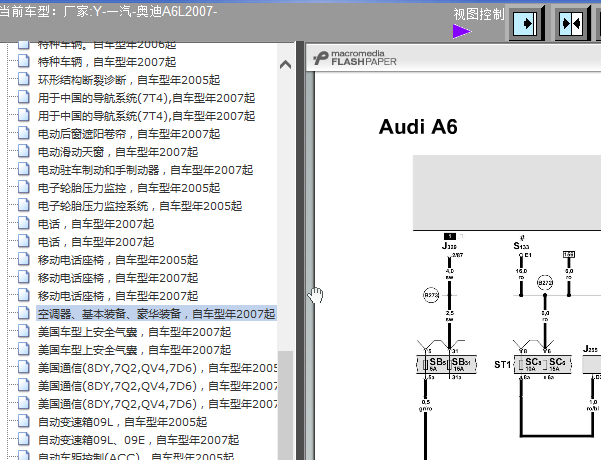Open 特种车辆，自车型年2007起
Image resolution: width=601 pixels, height=460 pixels.
pos(107,62)
